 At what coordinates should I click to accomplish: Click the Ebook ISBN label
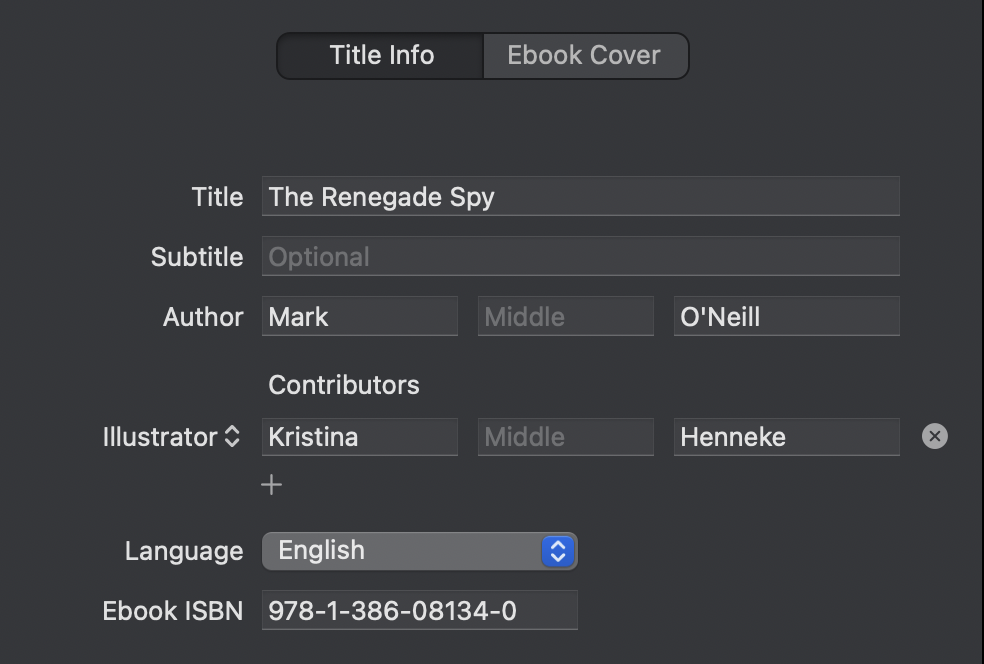172,611
